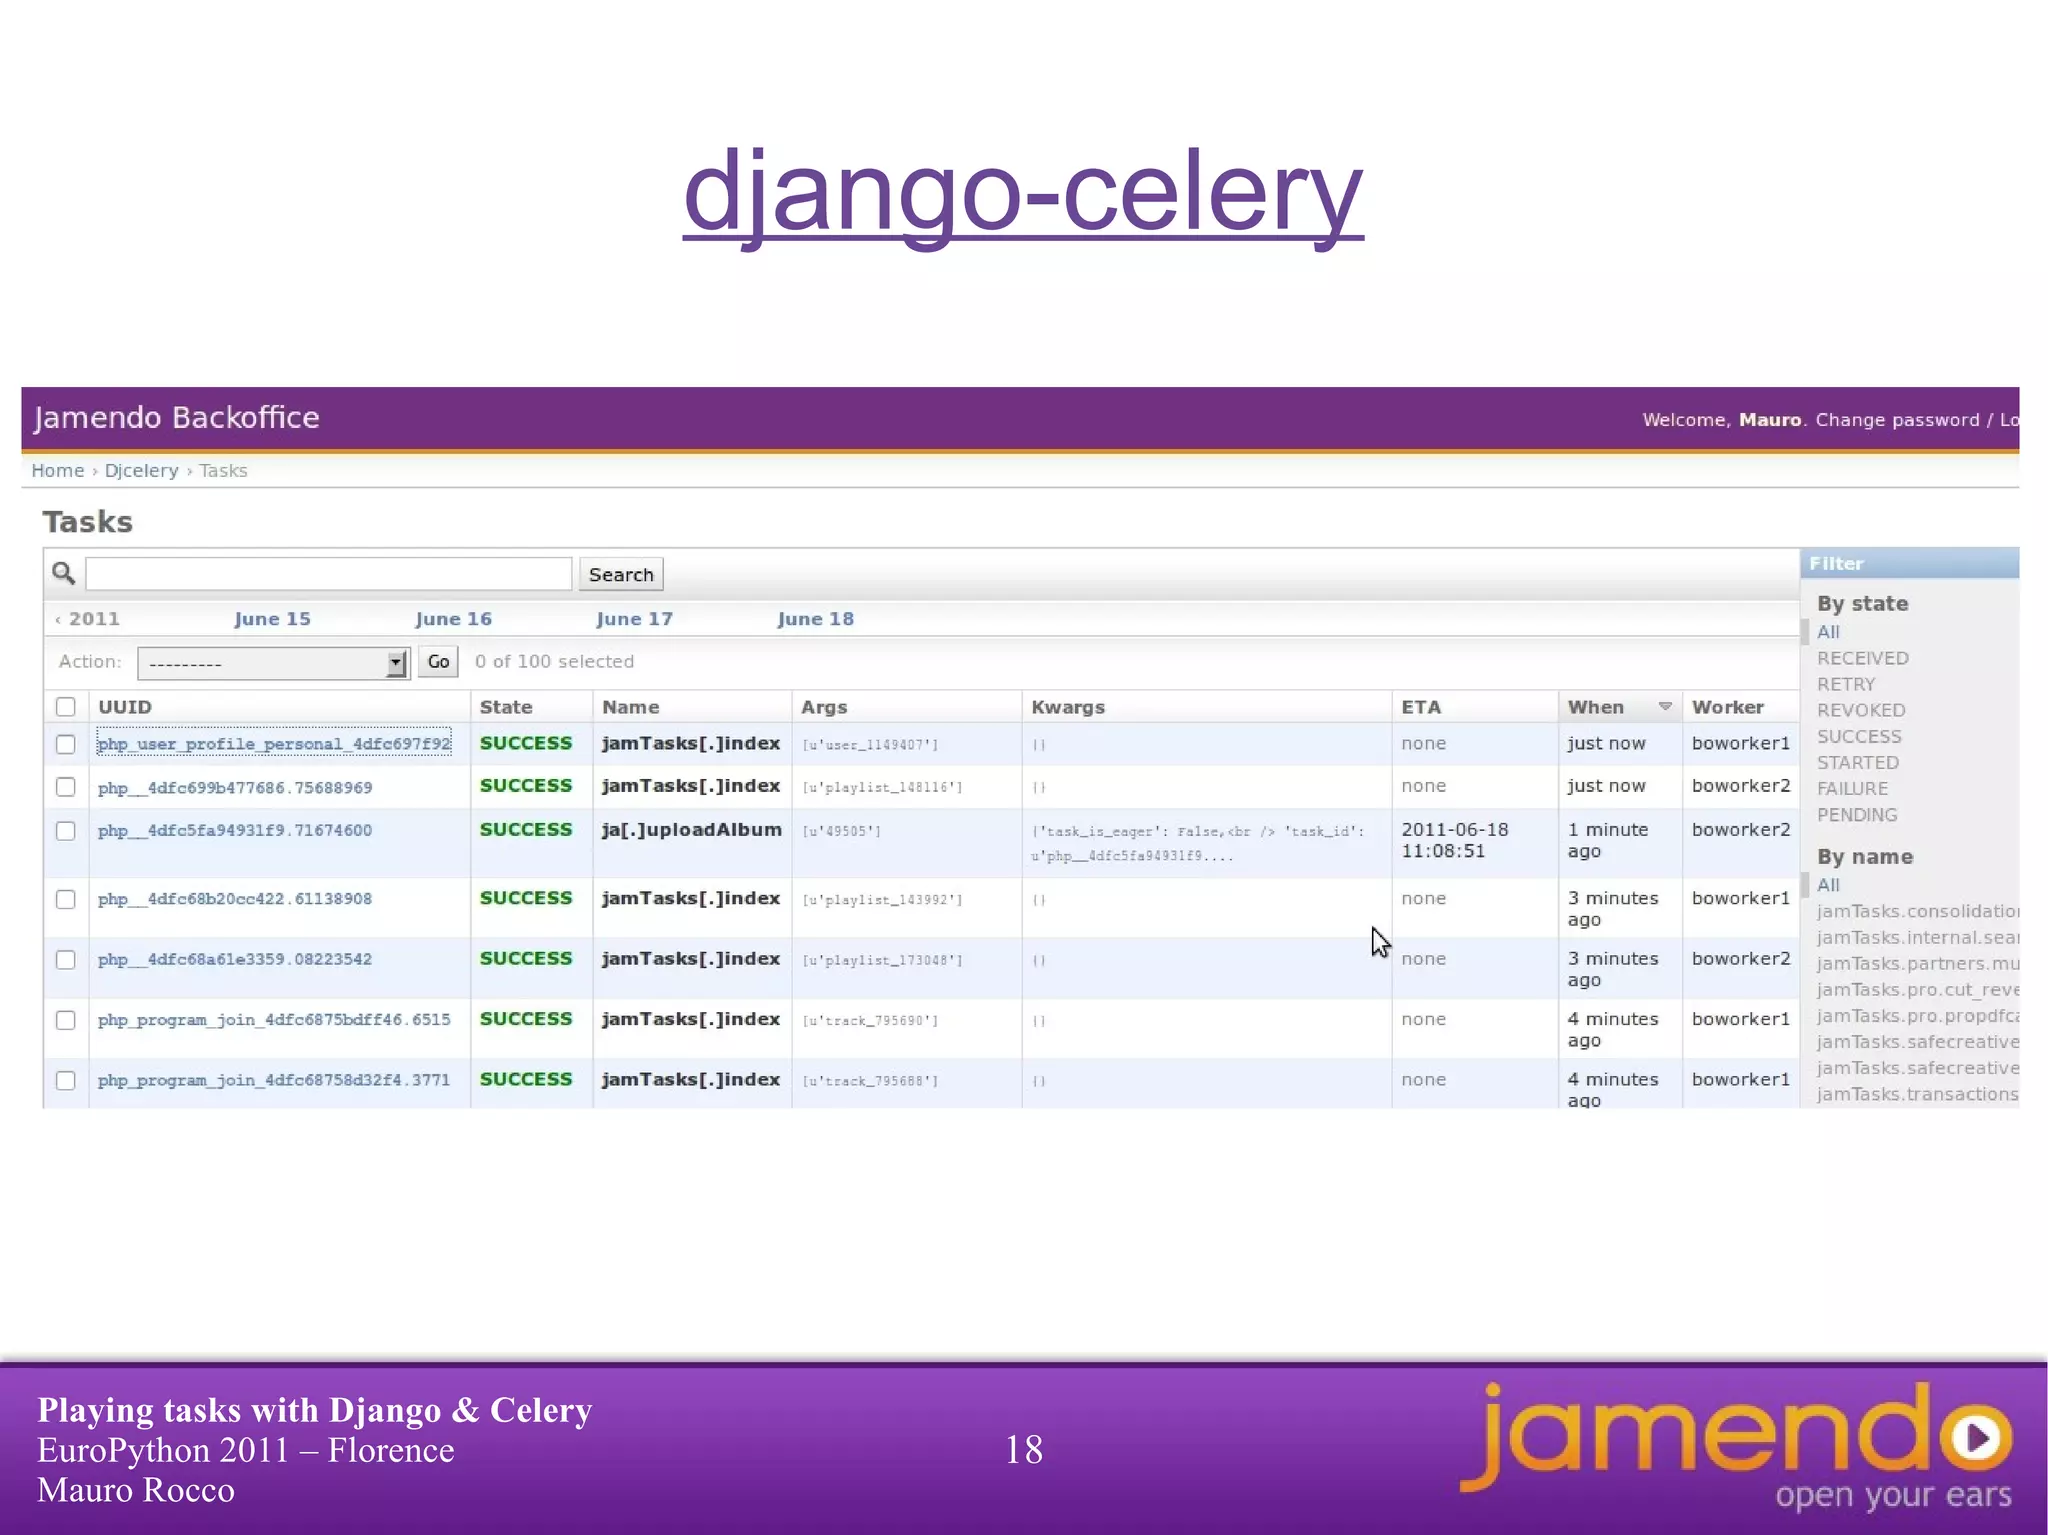Toggle the select-all UUID header checkbox
2048x1535 pixels.
coord(66,707)
